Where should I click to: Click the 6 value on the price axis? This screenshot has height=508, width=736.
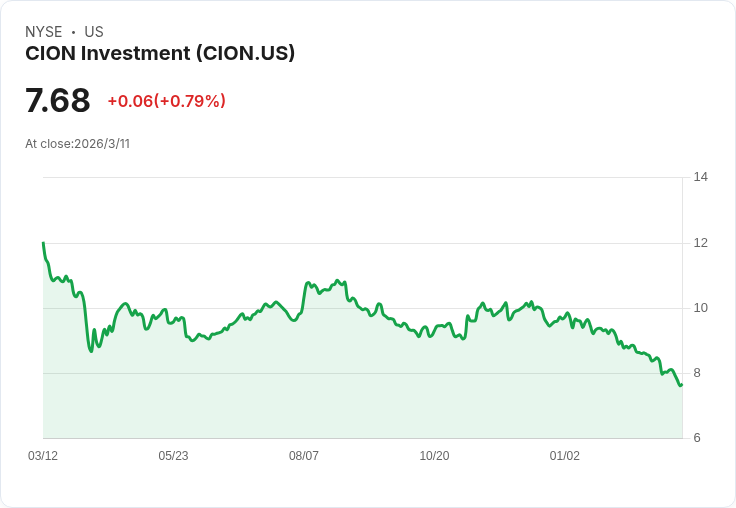(x=697, y=438)
